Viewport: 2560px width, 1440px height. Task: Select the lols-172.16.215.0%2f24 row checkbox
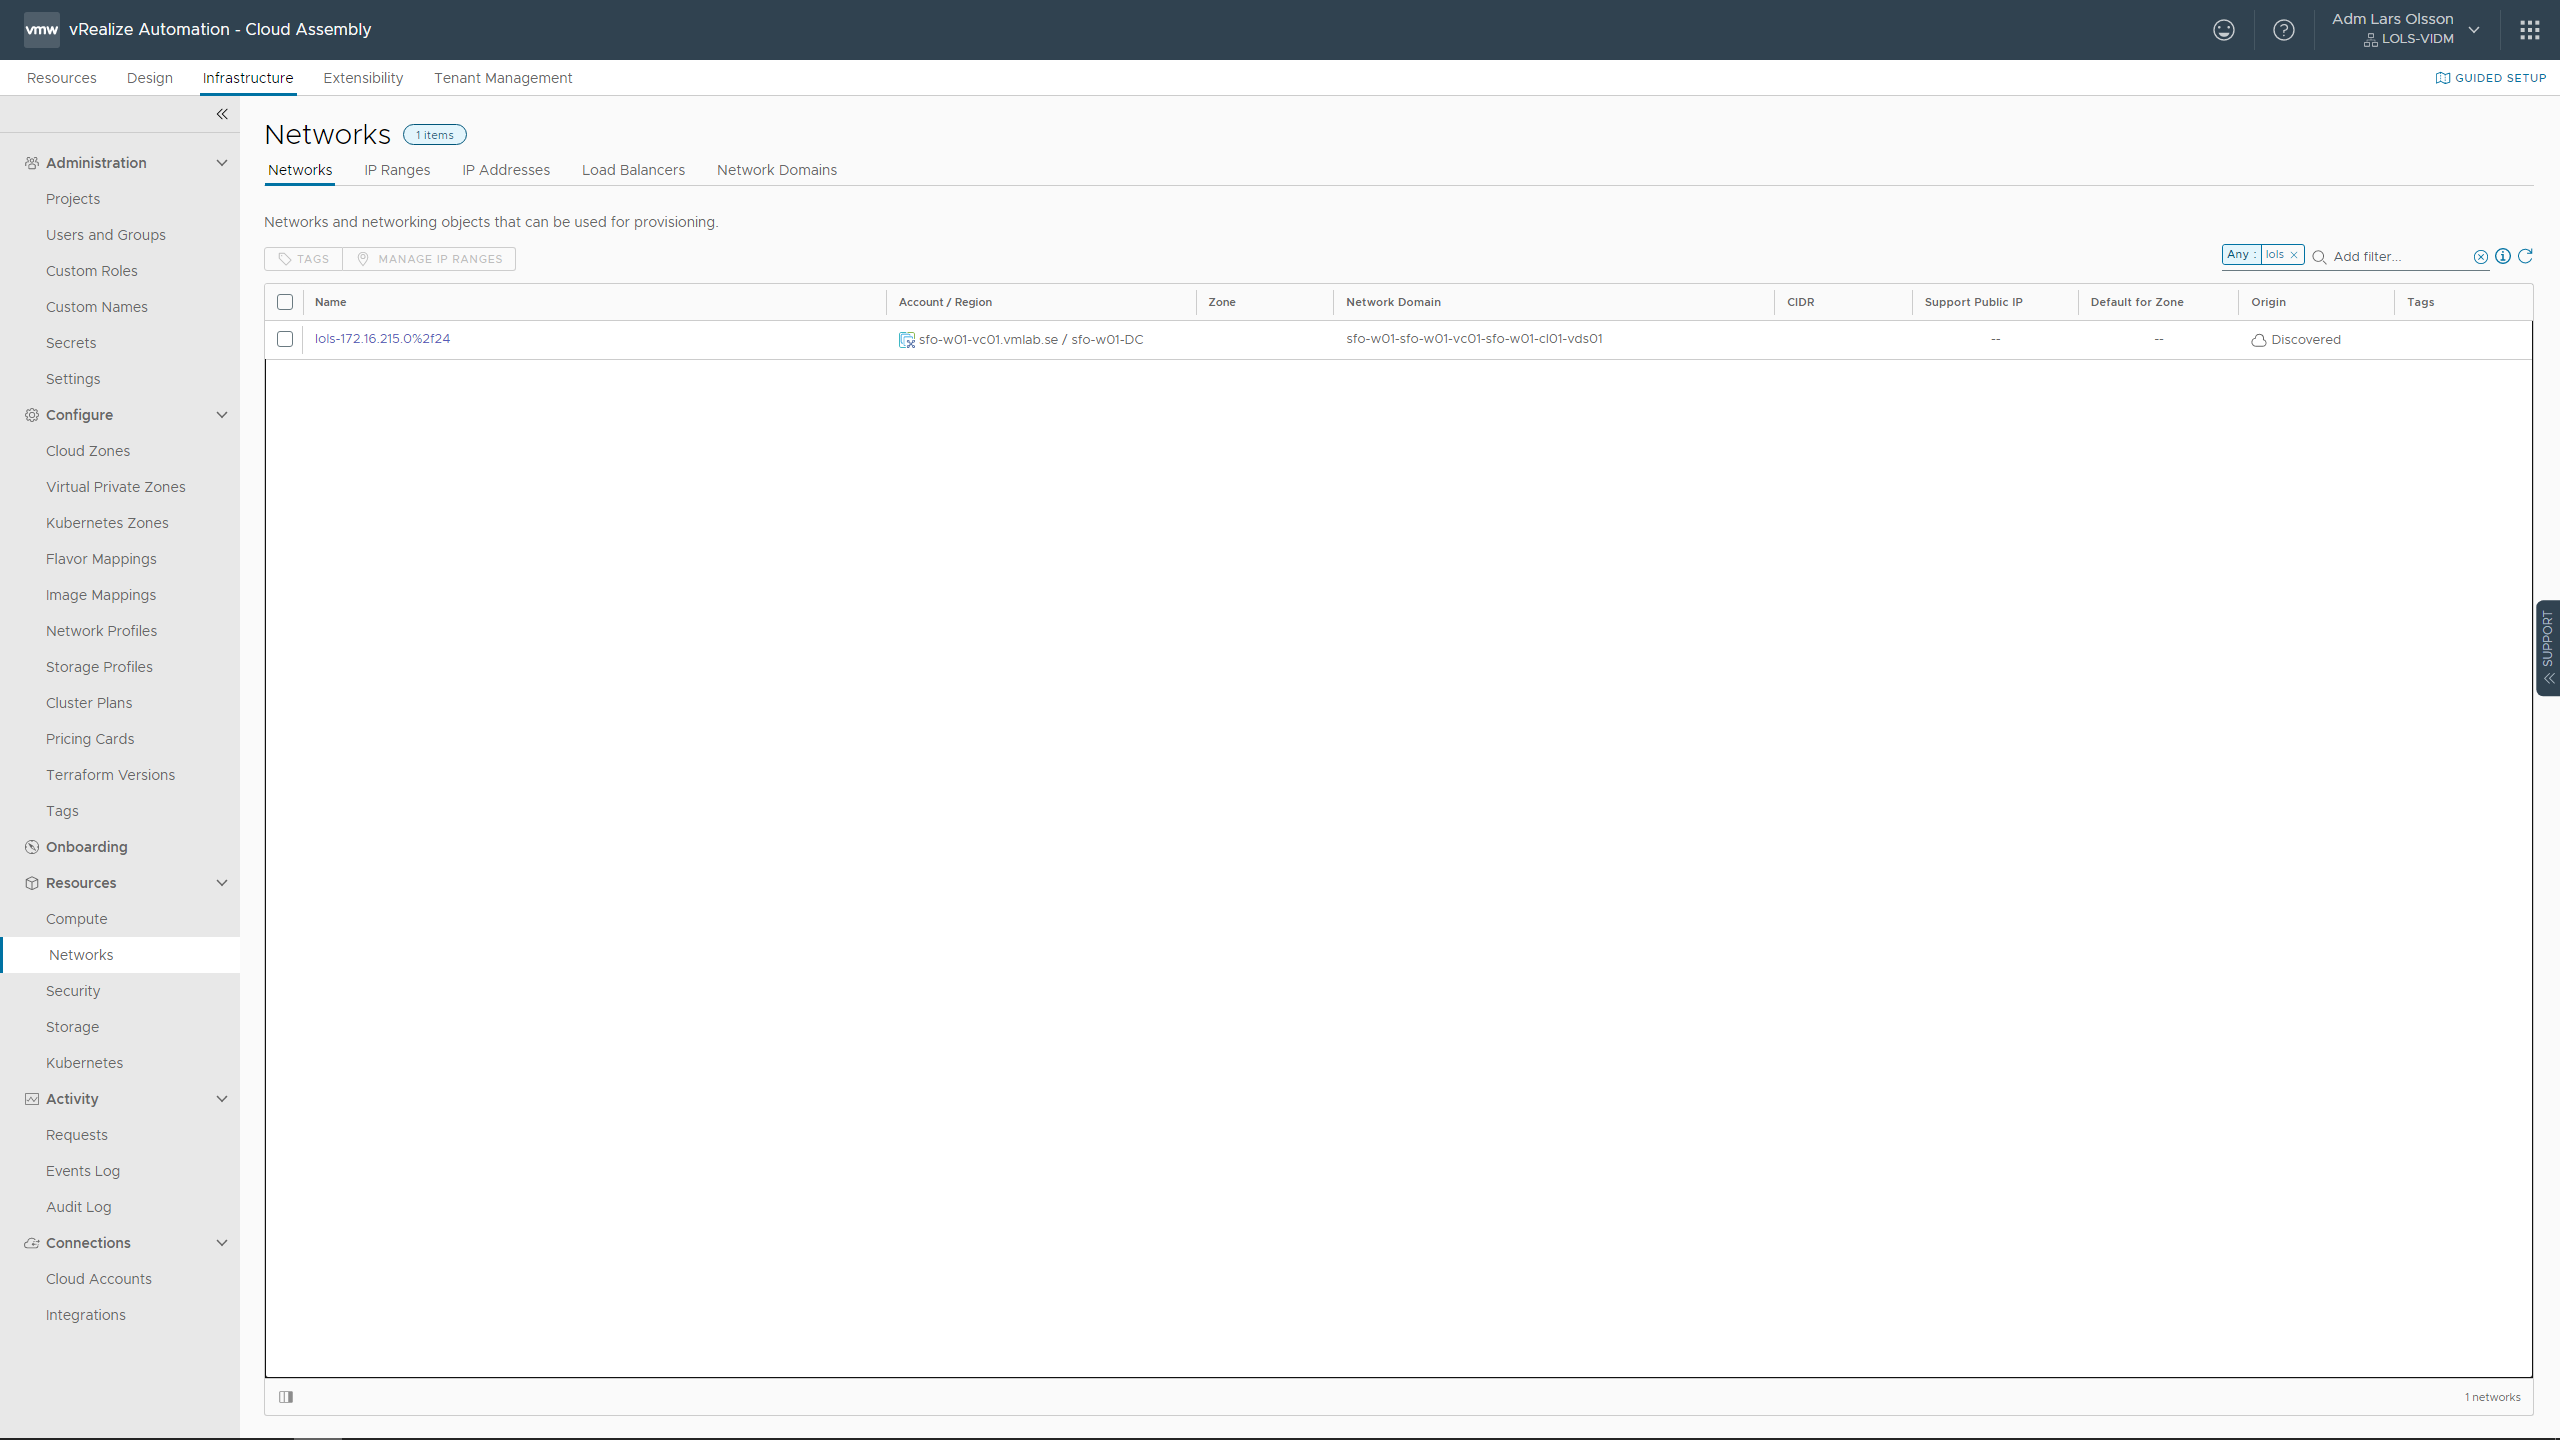coord(285,339)
